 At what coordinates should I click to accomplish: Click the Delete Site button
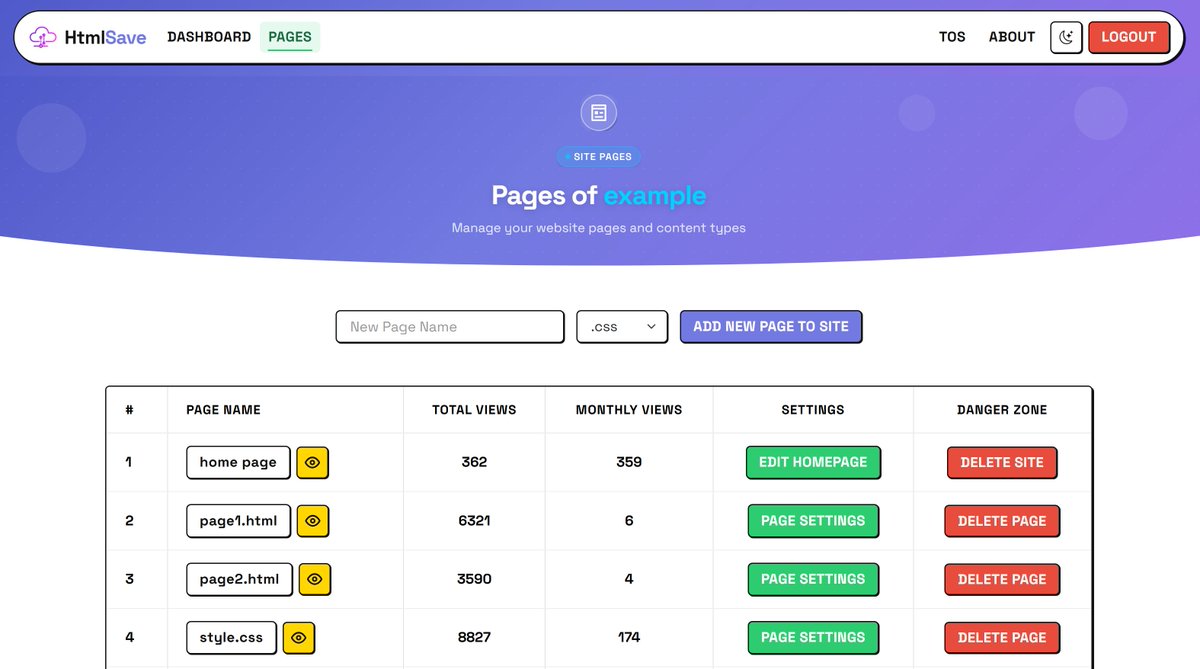pyautogui.click(x=1002, y=463)
